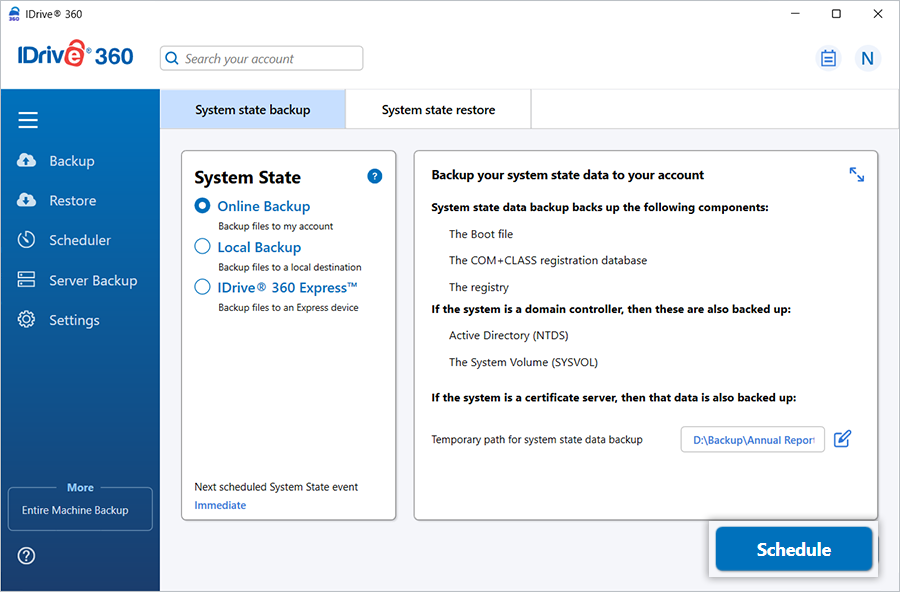Select the System state backup tab
900x592 pixels.
coord(253,110)
